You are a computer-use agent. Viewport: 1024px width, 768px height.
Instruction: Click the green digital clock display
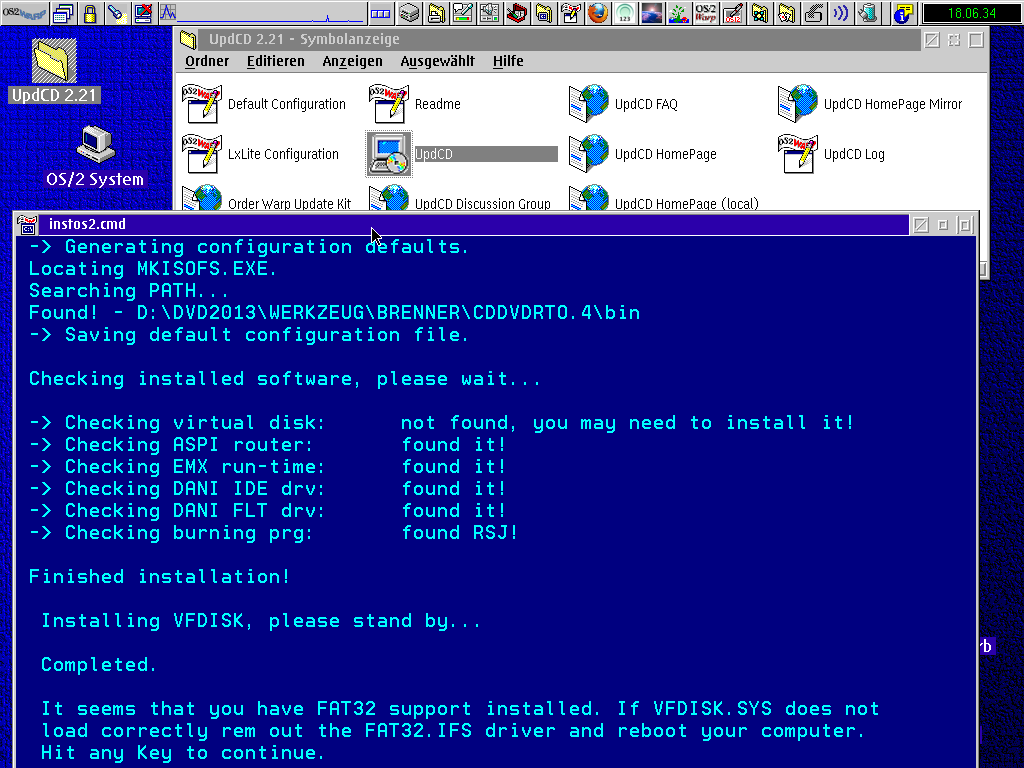972,13
